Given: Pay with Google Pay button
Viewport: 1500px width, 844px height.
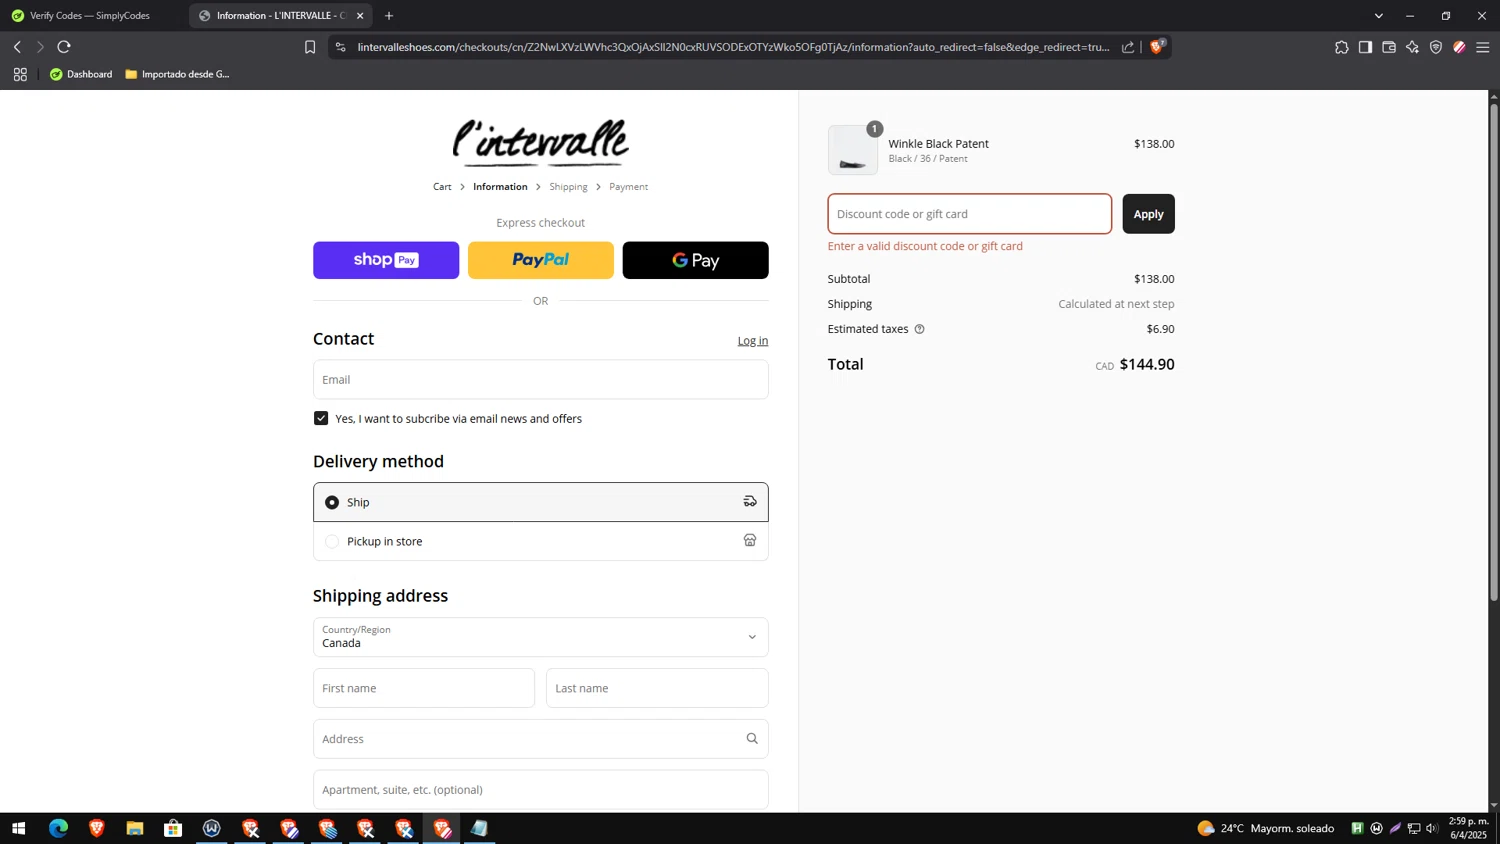Looking at the screenshot, I should 696,260.
